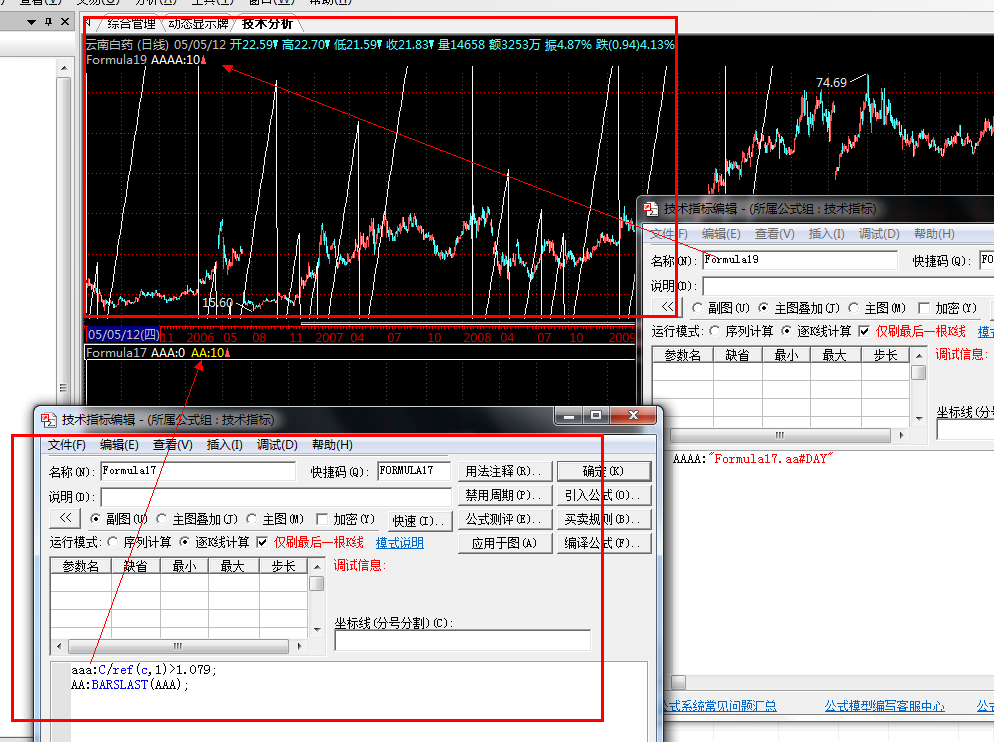Viewport: 994px width, 742px height.
Task: Close the left side panel
Action: [65, 21]
